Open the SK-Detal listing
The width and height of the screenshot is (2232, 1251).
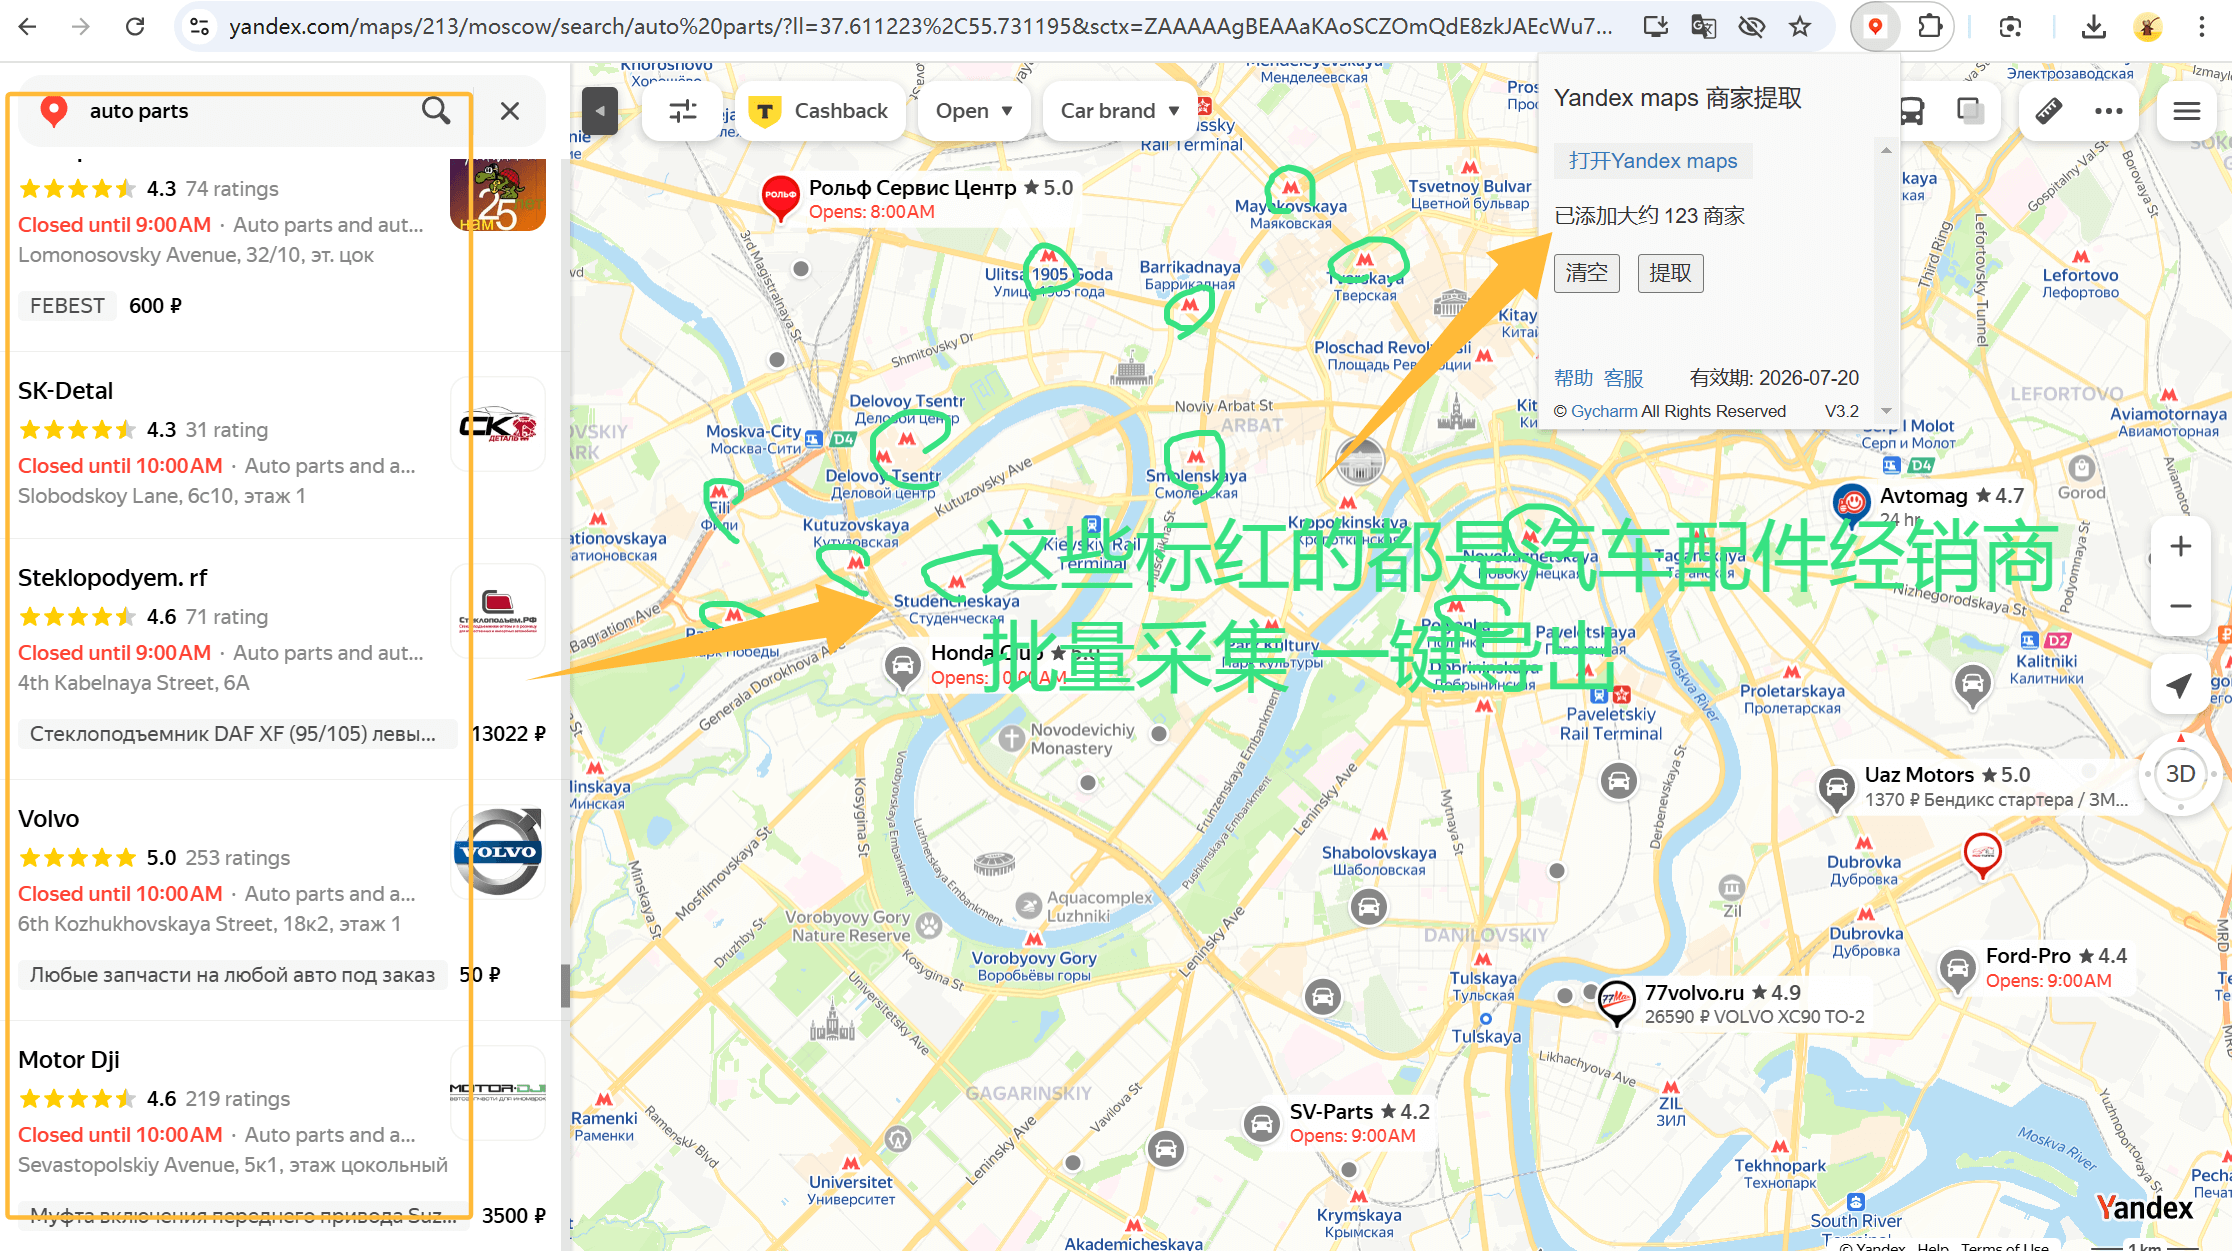tap(65, 391)
